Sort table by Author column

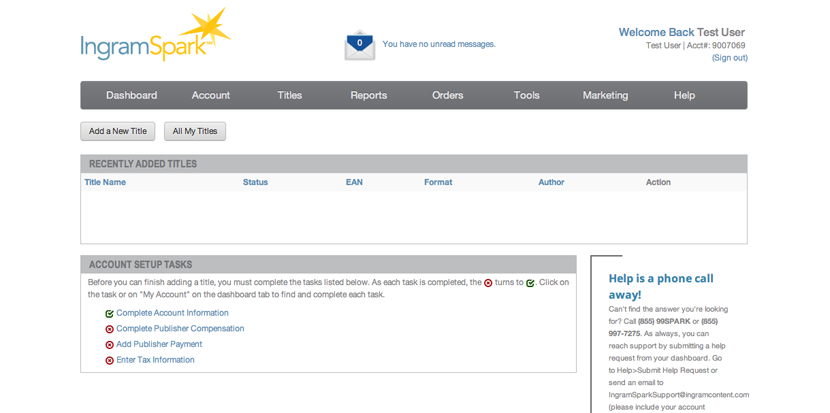tap(552, 182)
